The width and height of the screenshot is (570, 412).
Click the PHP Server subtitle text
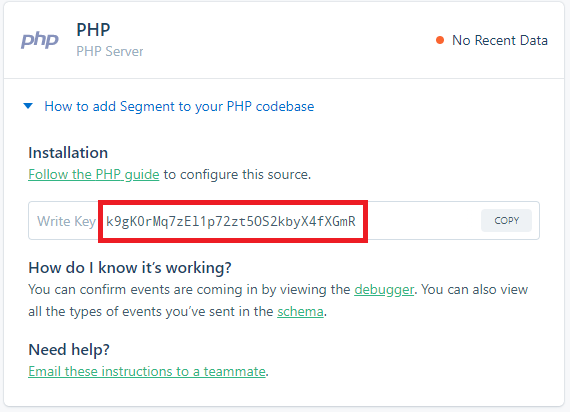[x=110, y=51]
